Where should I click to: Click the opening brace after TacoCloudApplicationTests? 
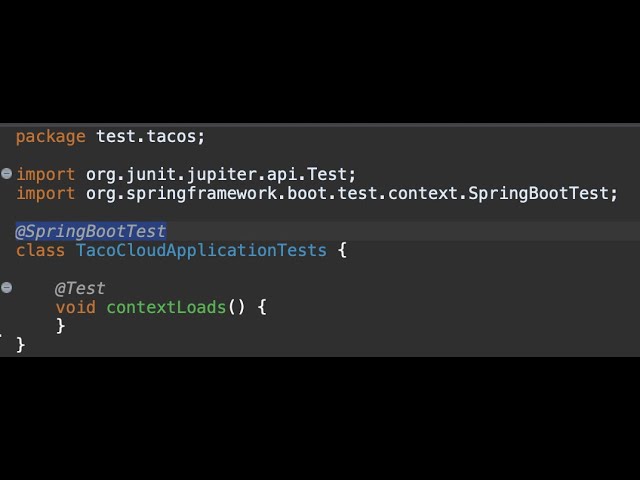(342, 250)
